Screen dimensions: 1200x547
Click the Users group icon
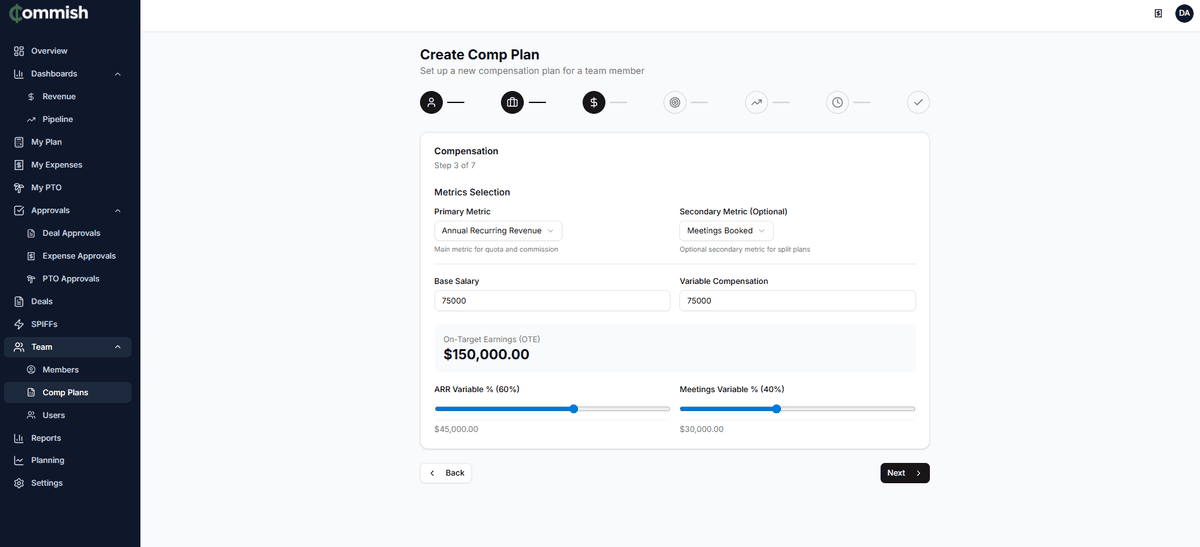pyautogui.click(x=31, y=415)
